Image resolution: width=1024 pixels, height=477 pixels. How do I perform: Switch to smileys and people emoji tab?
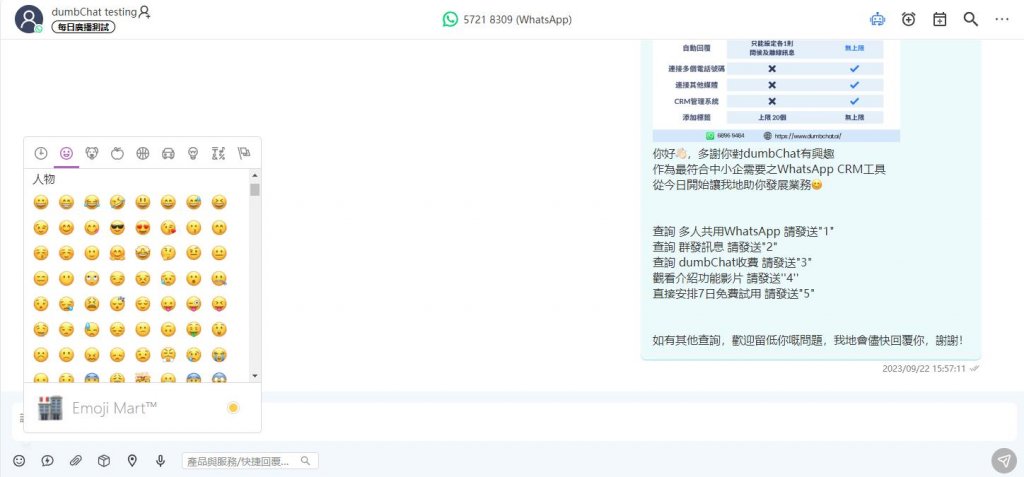click(x=66, y=154)
